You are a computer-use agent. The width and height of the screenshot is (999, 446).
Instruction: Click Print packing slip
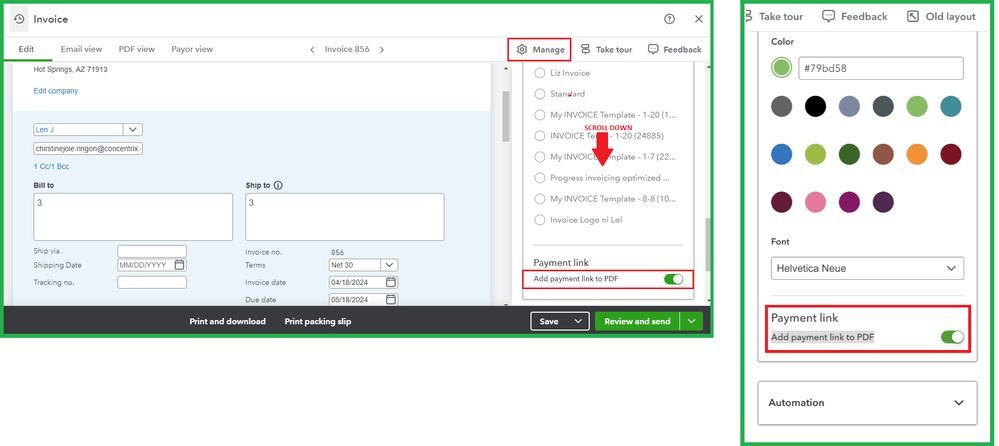[318, 321]
